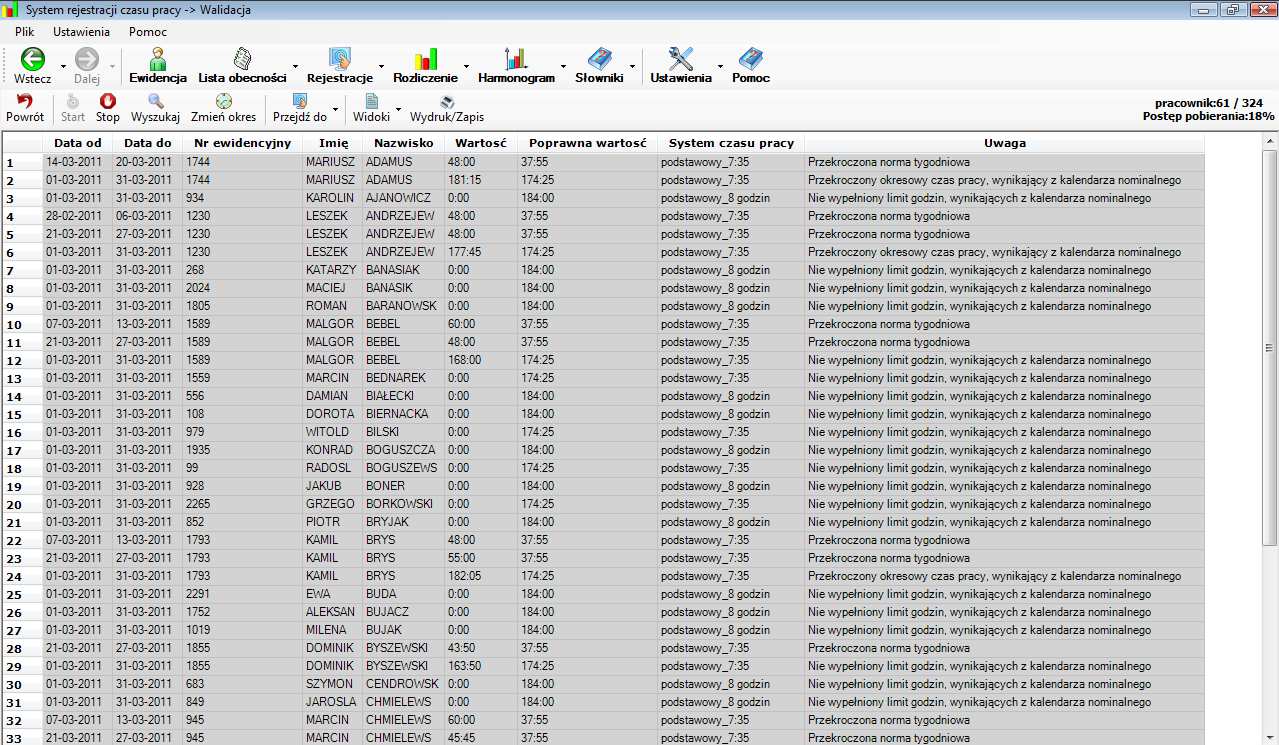
Task: Select row header number 1
Action: coord(22,163)
